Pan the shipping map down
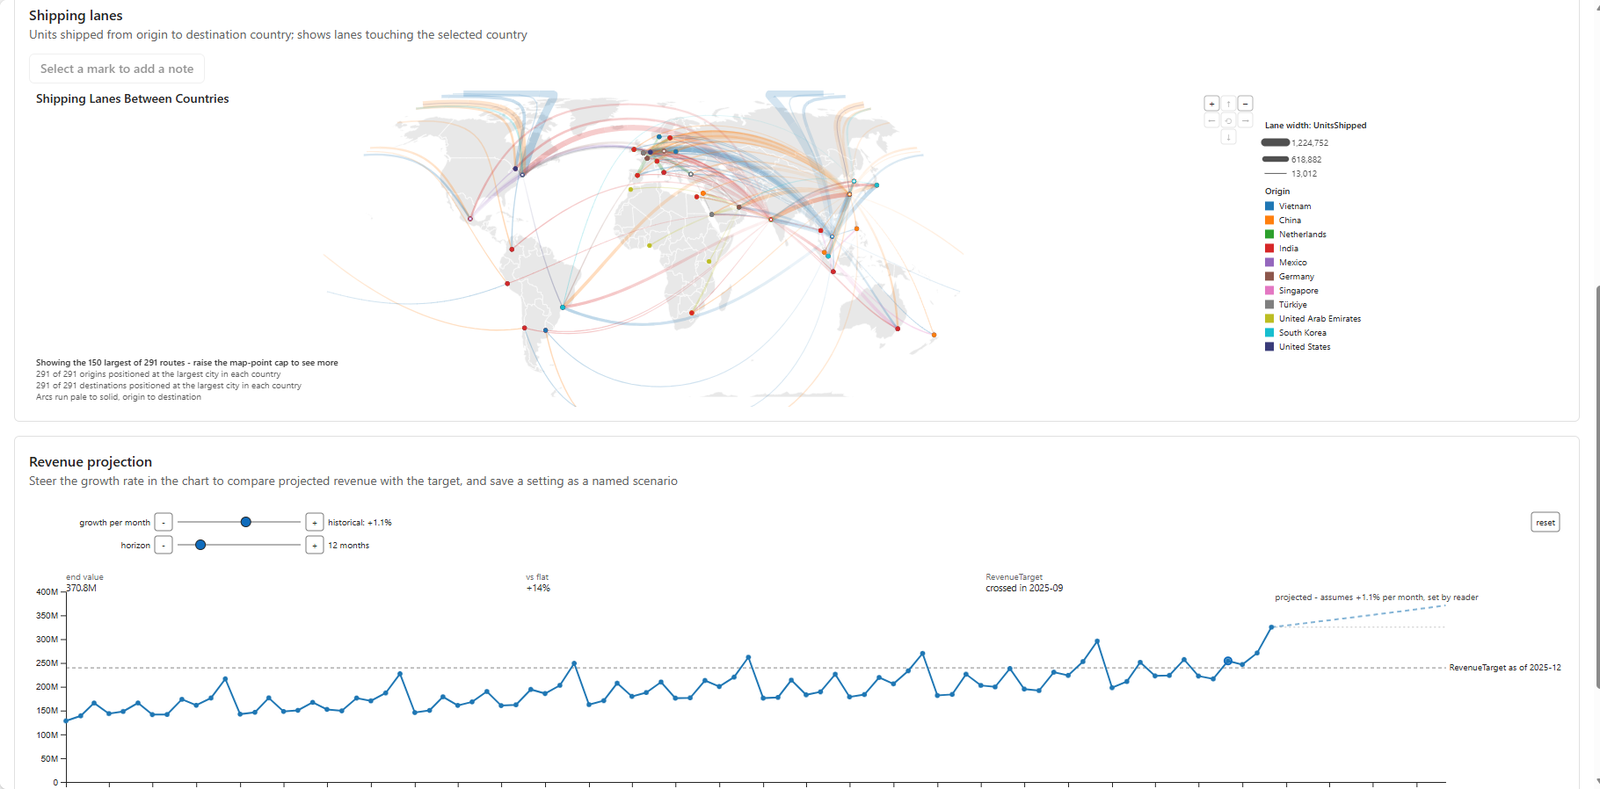Screen dimensions: 1600x789 tap(1228, 137)
